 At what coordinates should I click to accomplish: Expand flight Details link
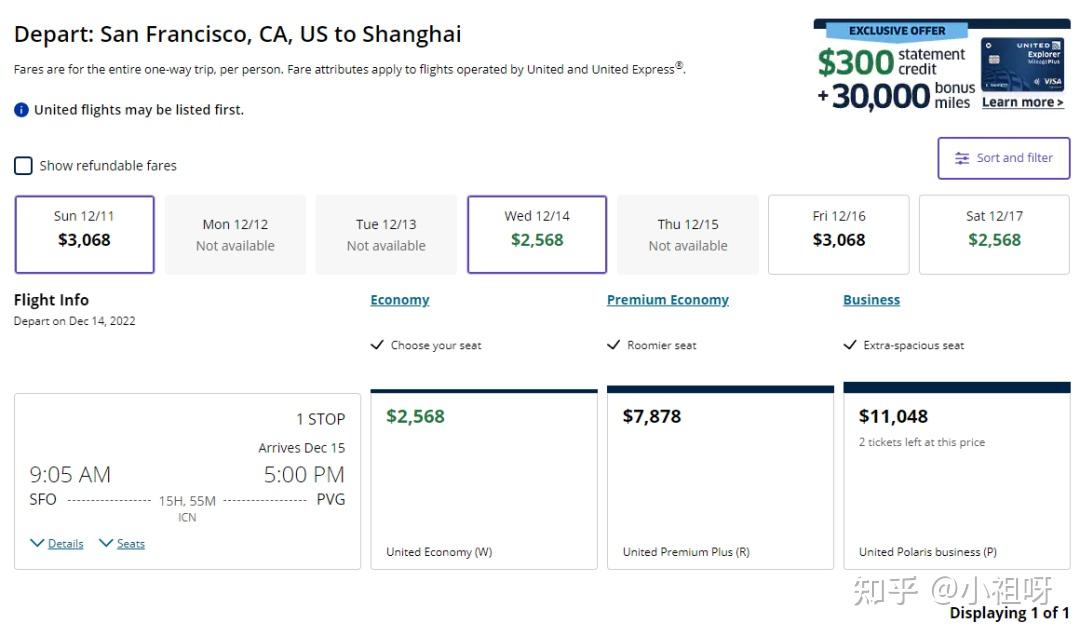65,544
